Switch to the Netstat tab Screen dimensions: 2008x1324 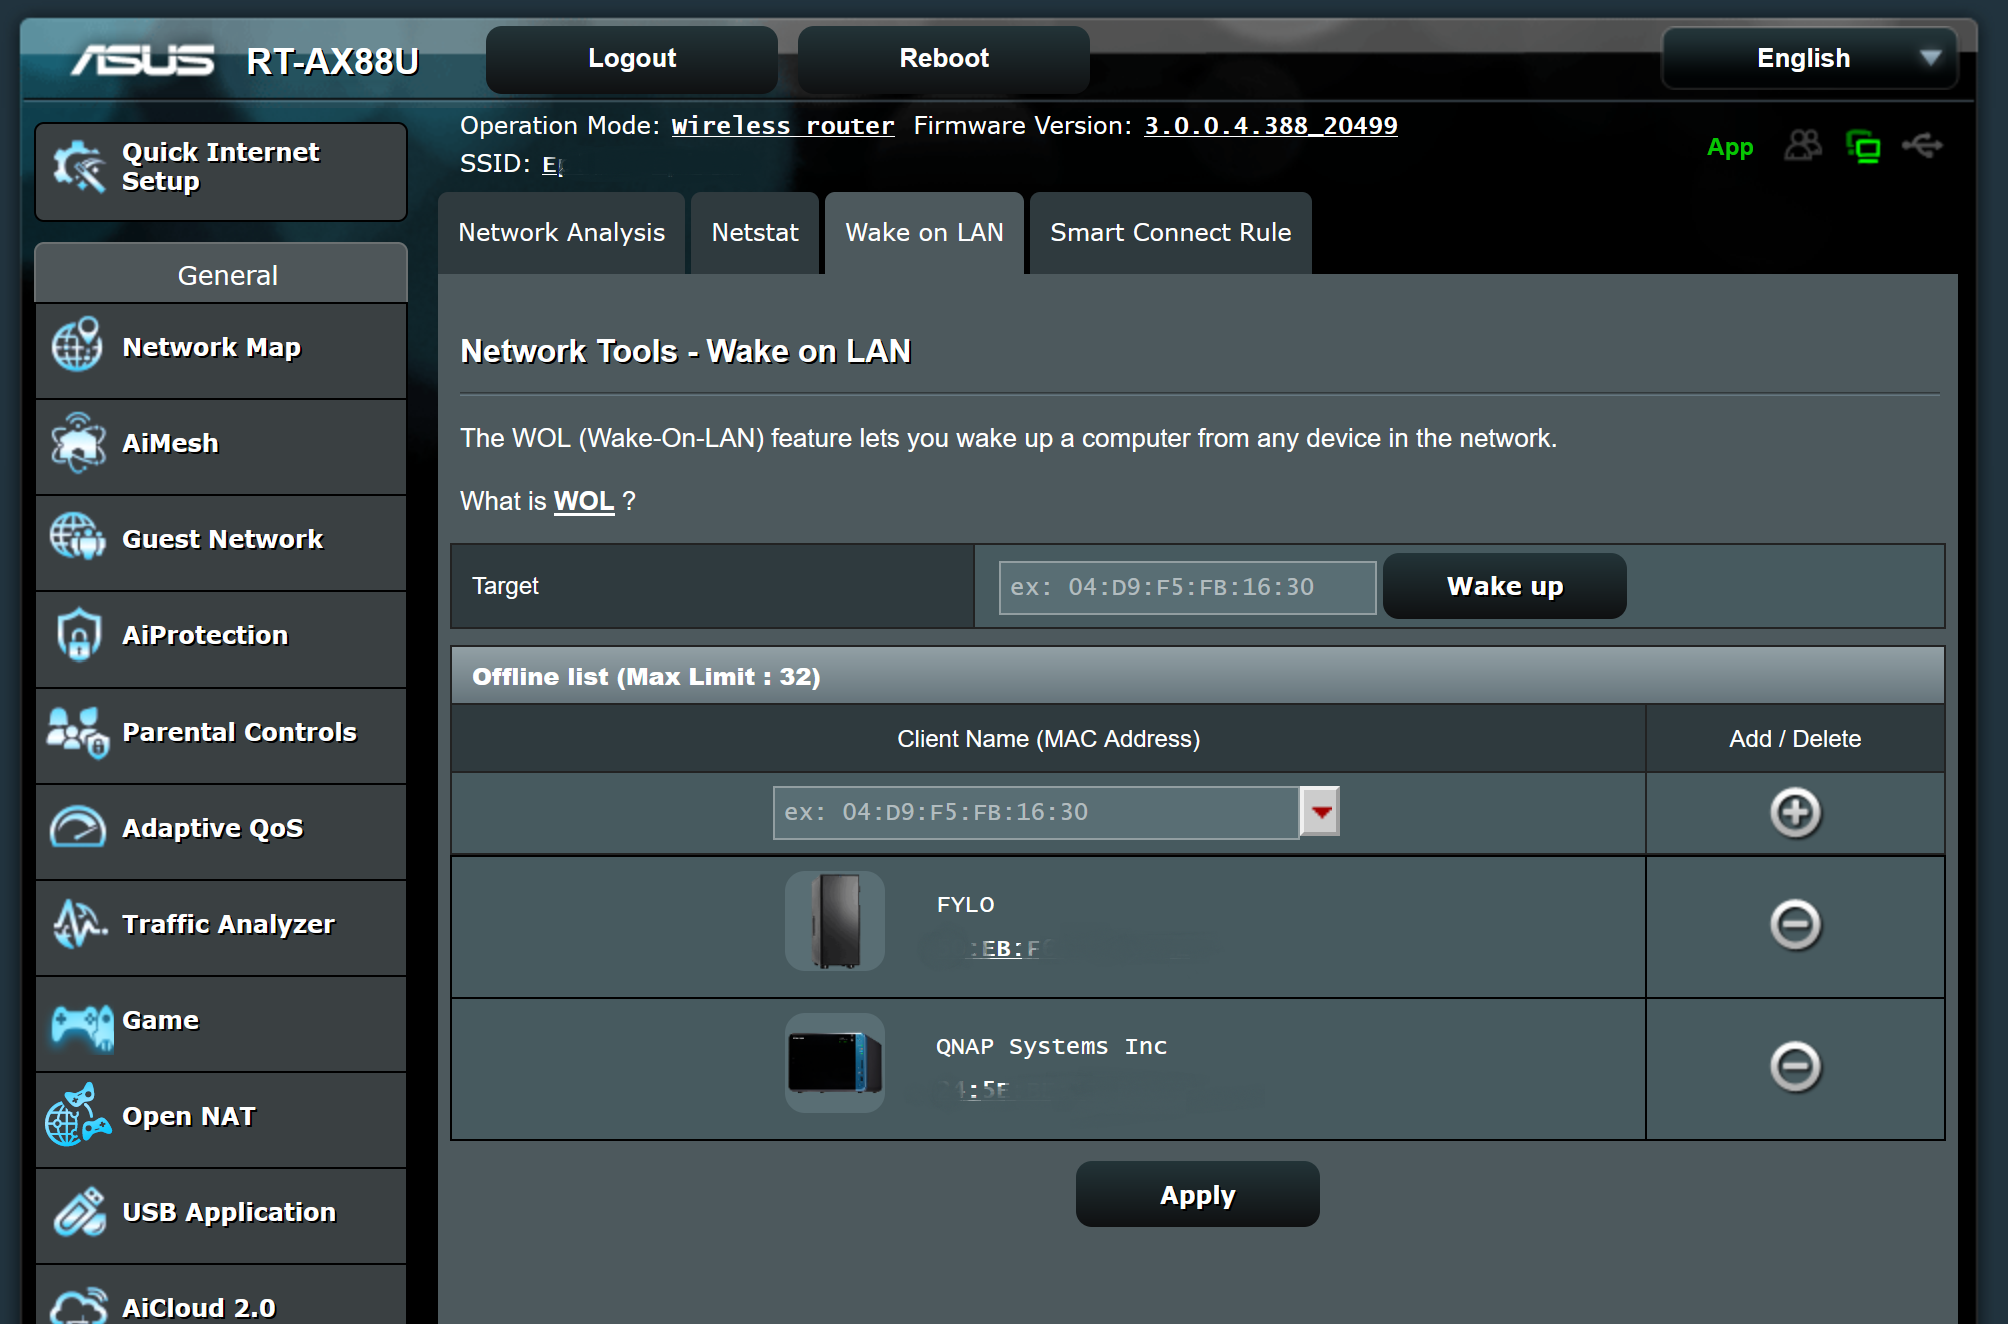pyautogui.click(x=755, y=233)
